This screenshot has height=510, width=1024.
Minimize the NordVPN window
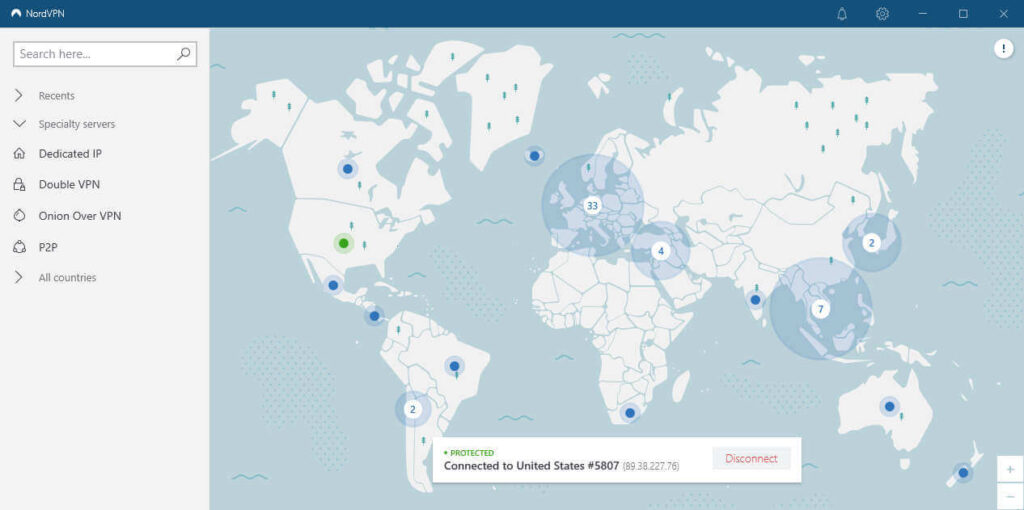[922, 14]
